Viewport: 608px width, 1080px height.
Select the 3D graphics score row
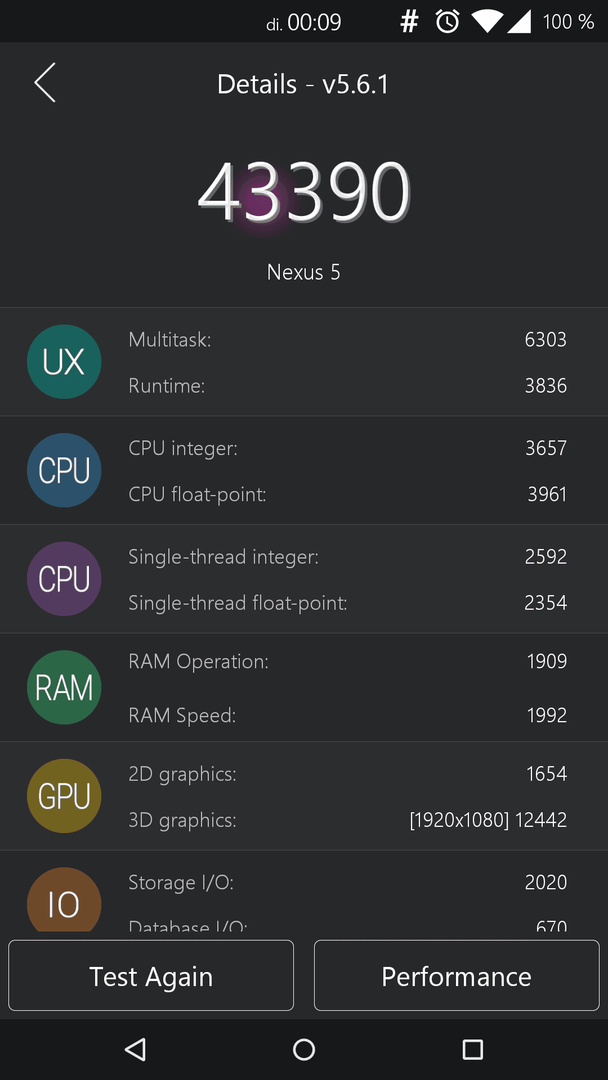click(347, 820)
